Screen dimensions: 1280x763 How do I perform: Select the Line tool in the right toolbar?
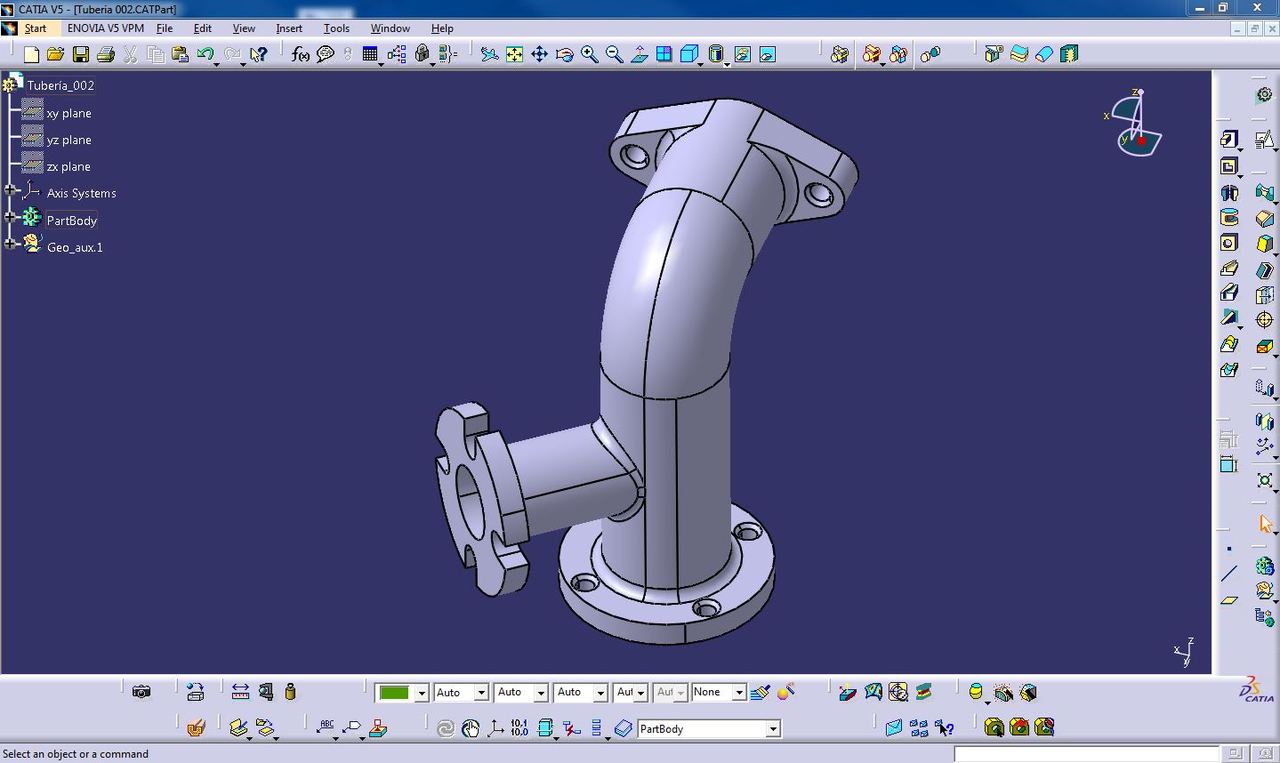tap(1229, 574)
